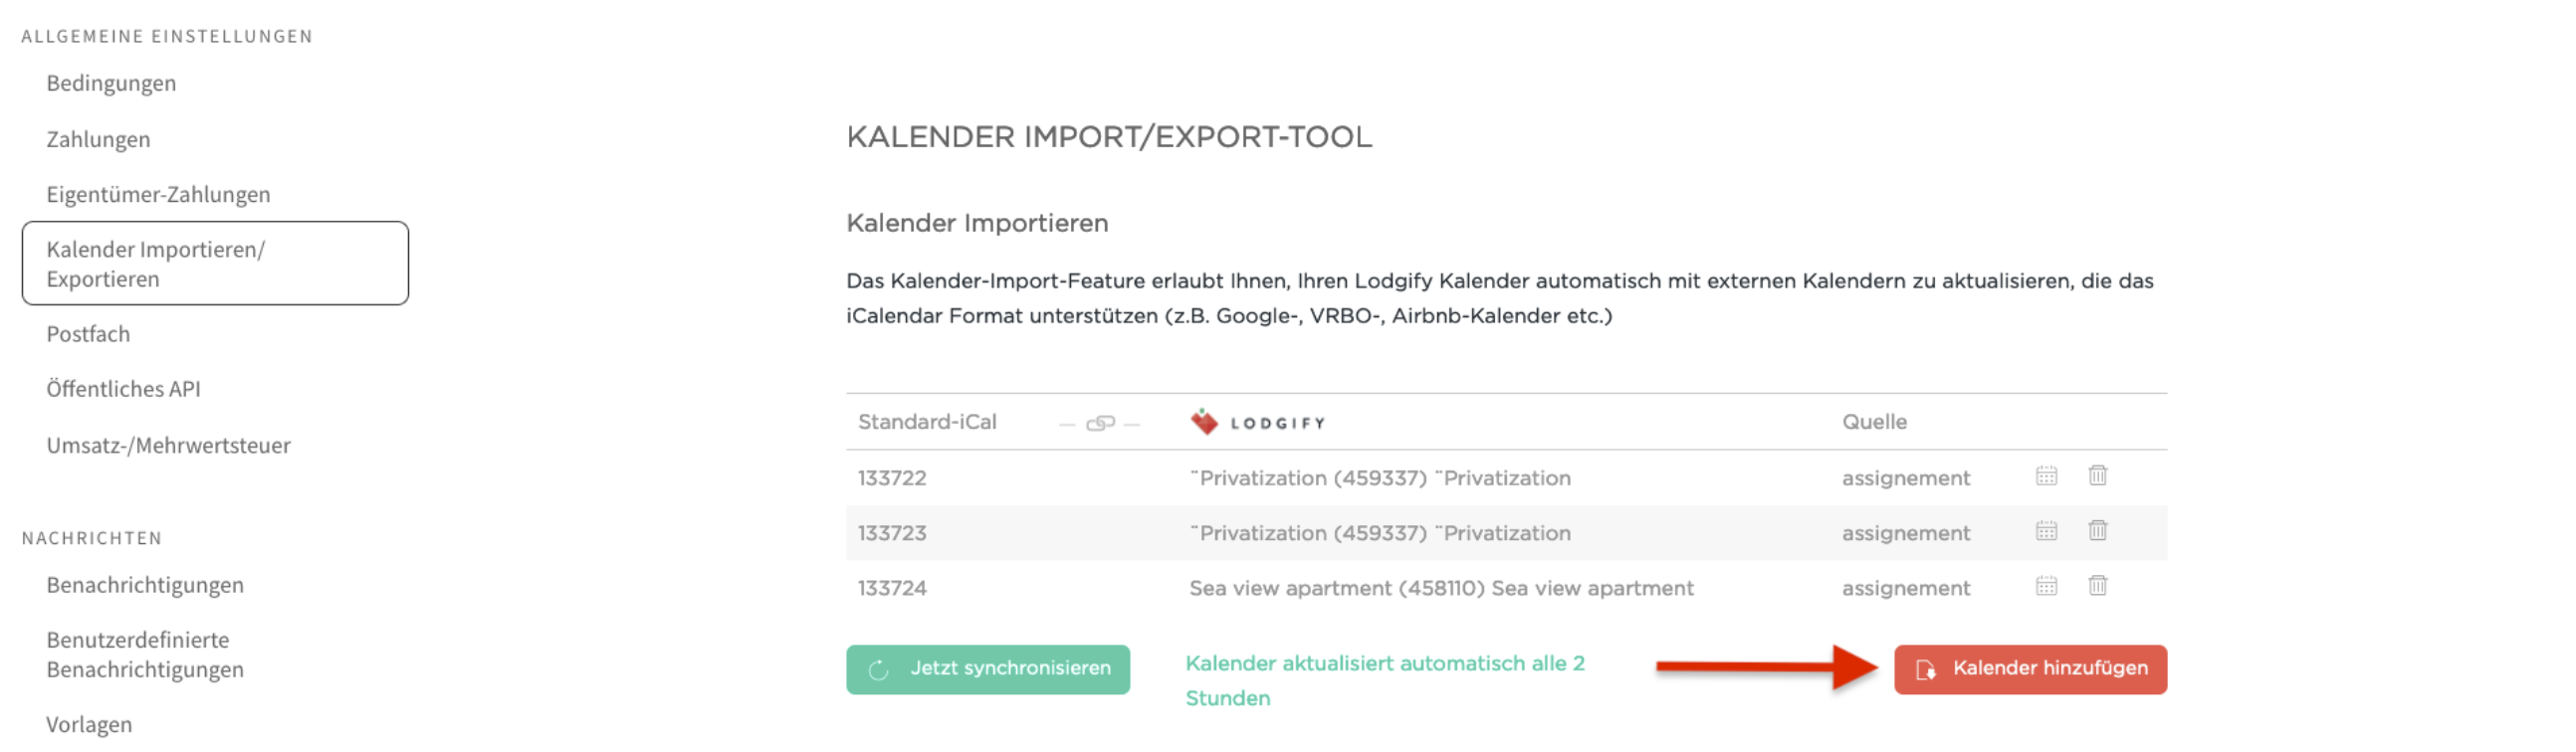Click the Lodgify logo in the table header
The height and width of the screenshot is (752, 2576).
[x=1258, y=421]
